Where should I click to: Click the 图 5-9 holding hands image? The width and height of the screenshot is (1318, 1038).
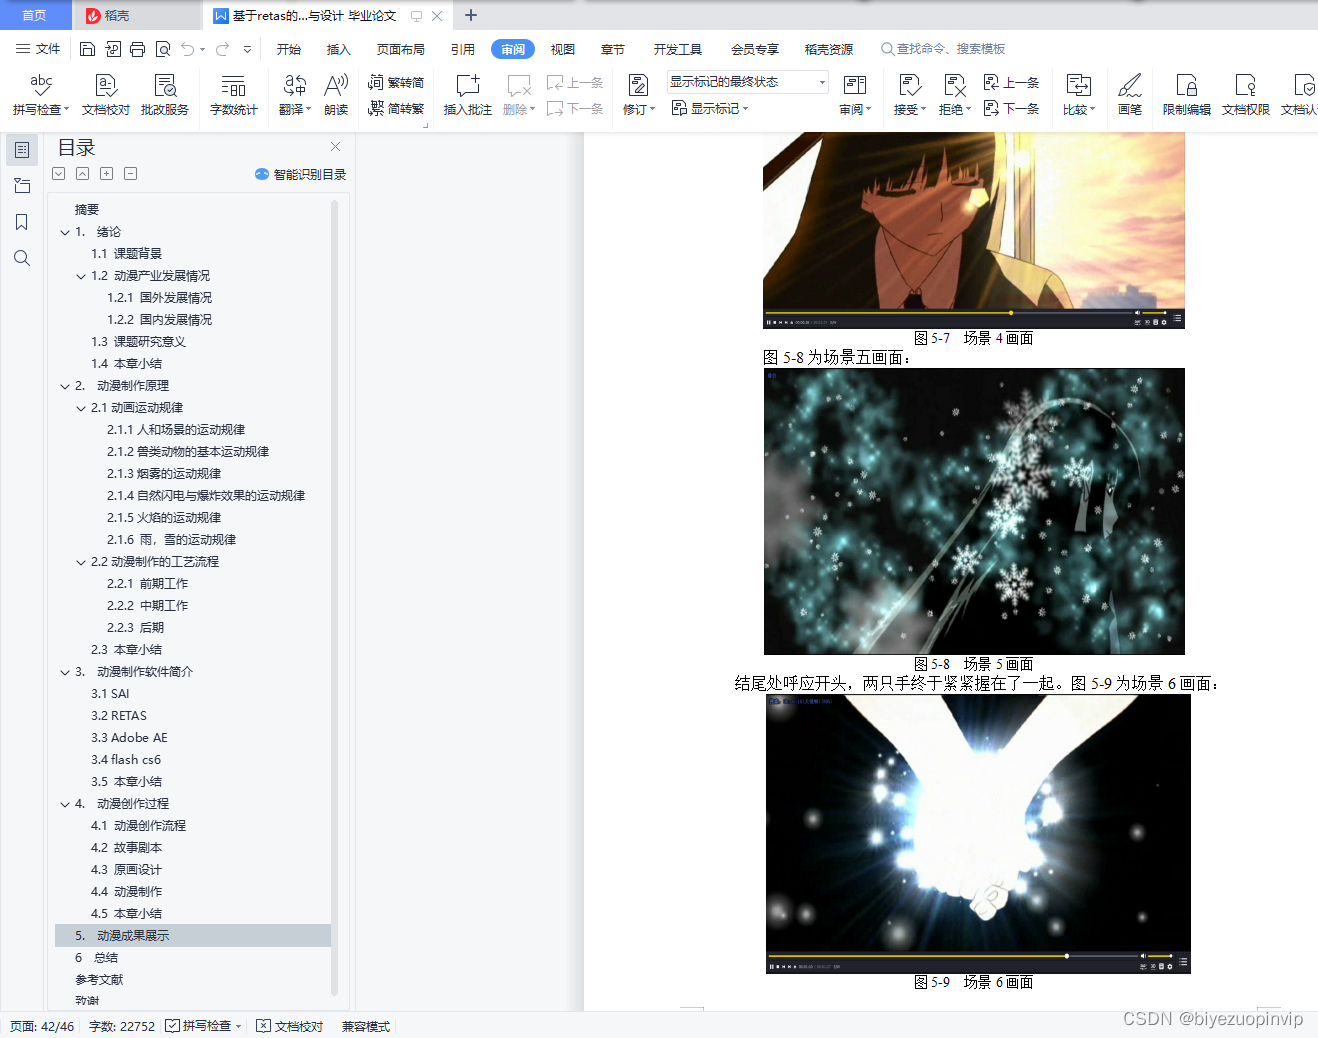pyautogui.click(x=978, y=834)
